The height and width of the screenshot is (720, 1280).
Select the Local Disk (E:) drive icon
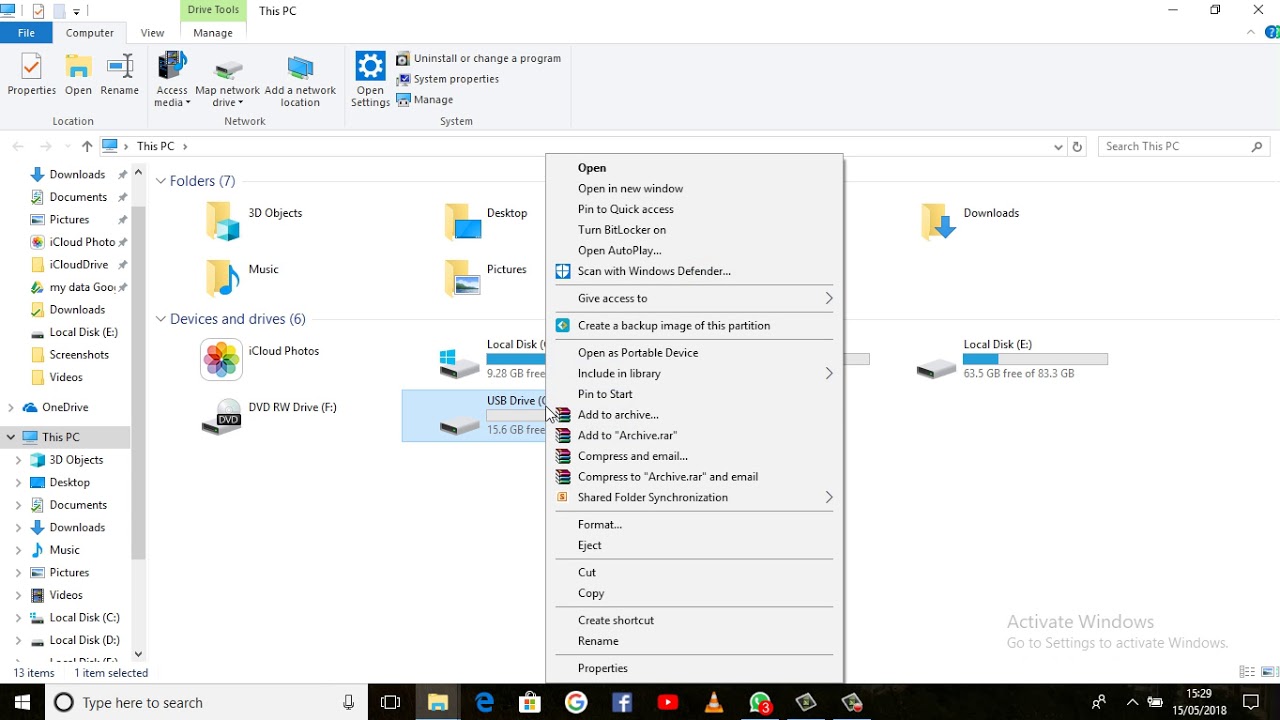[x=936, y=369]
